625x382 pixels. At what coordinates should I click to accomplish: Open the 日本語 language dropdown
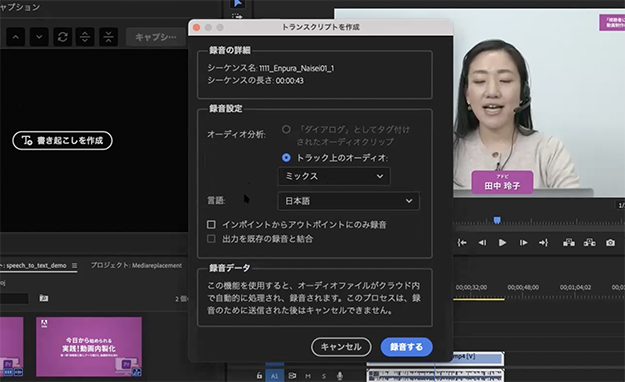tap(348, 201)
